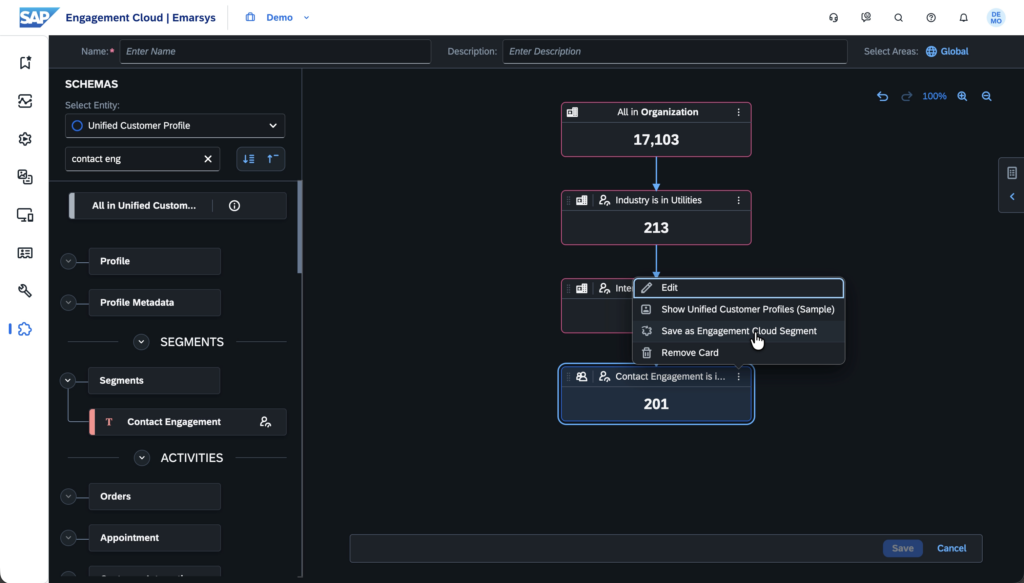1024x583 pixels.
Task: Open the puzzle add-ons sidebar icon
Action: 25,329
